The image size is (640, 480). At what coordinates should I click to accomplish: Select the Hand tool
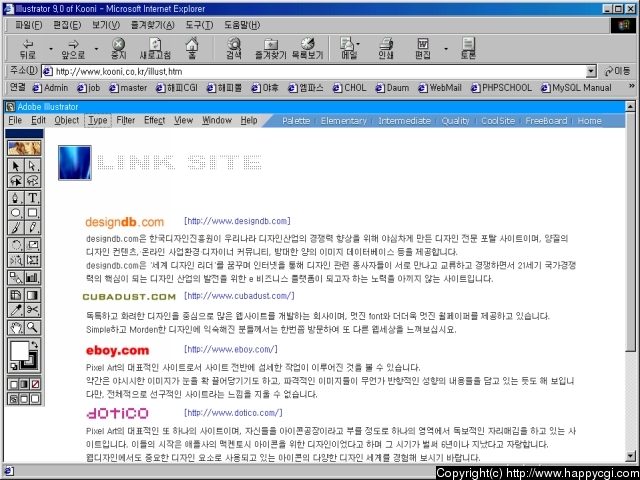coord(16,327)
